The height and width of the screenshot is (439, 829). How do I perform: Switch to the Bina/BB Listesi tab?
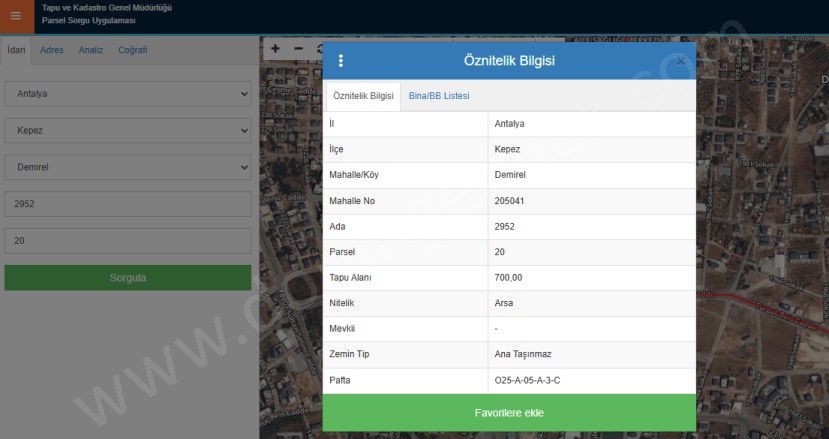(x=439, y=96)
